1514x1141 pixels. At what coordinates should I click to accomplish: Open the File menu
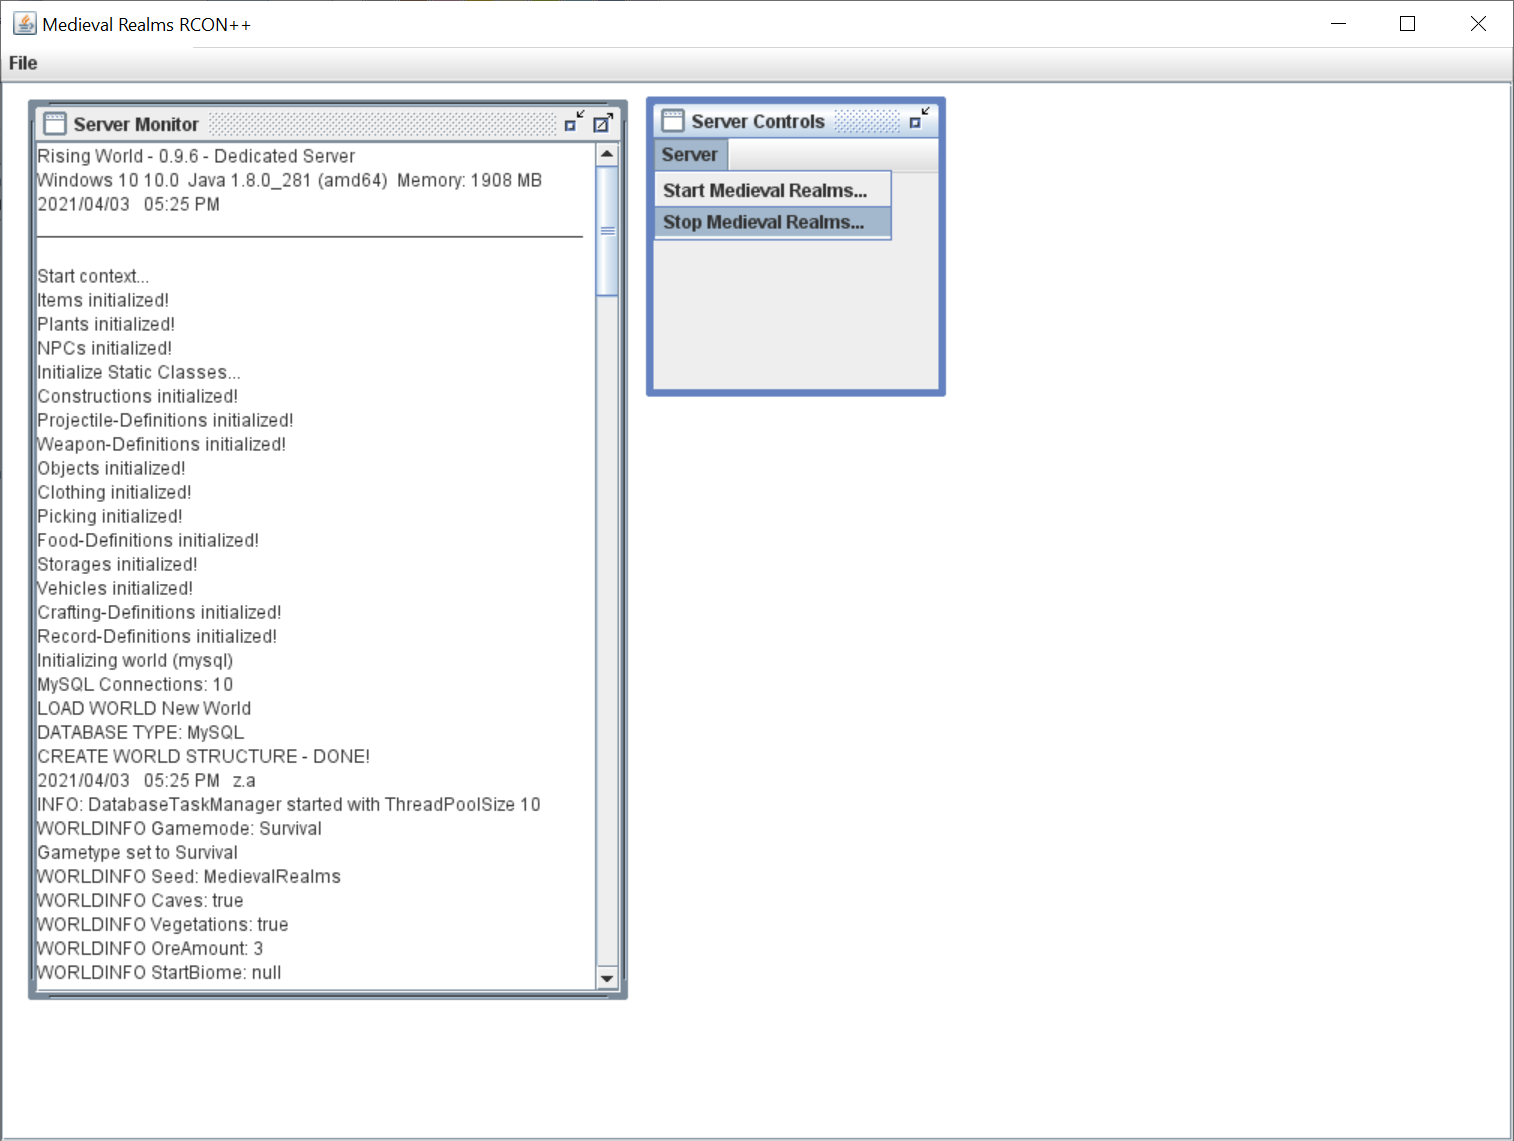pos(23,63)
